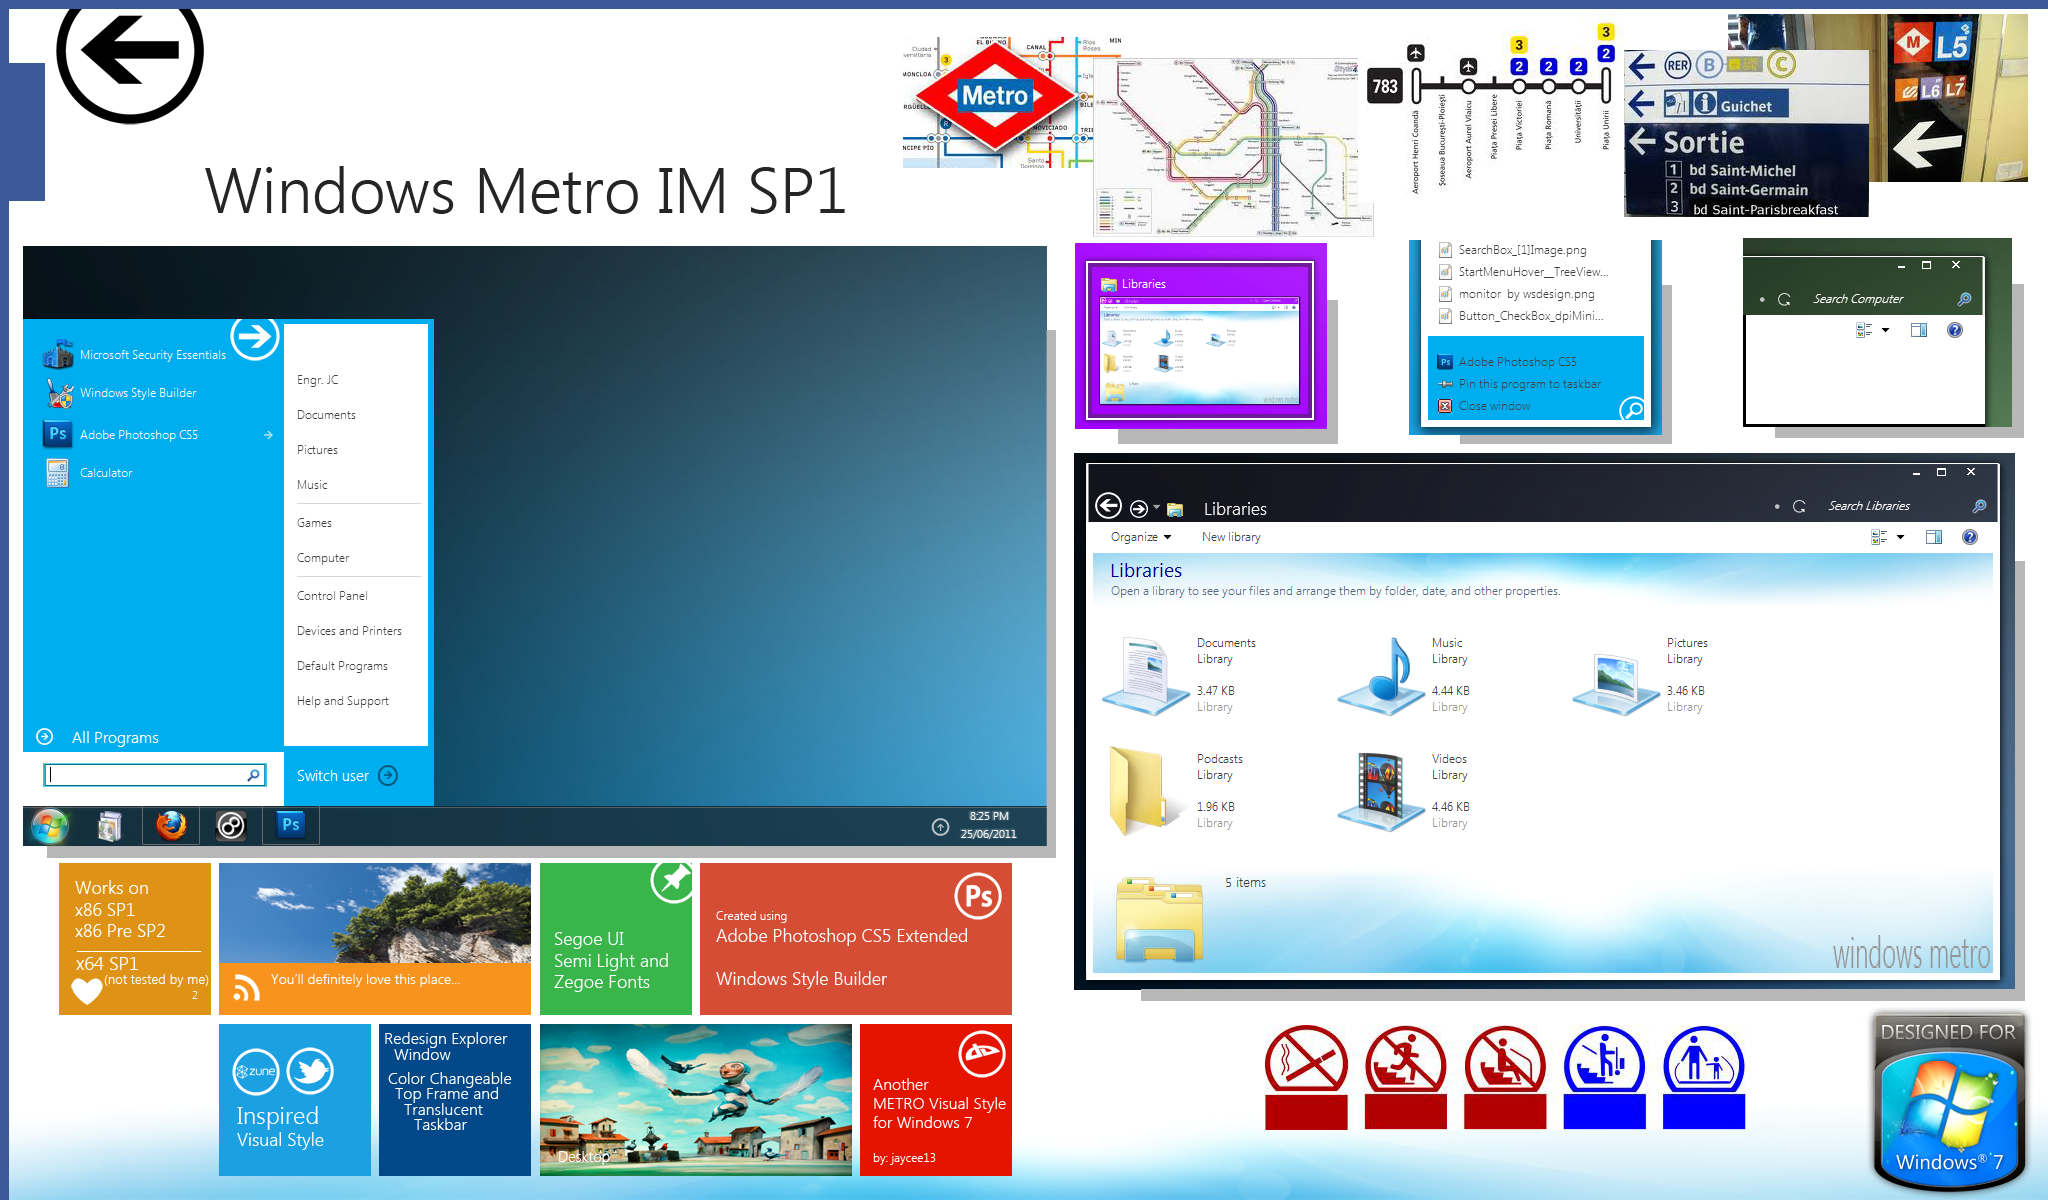Open Computer in the Start menu
Image resolution: width=2048 pixels, height=1200 pixels.
pos(323,558)
